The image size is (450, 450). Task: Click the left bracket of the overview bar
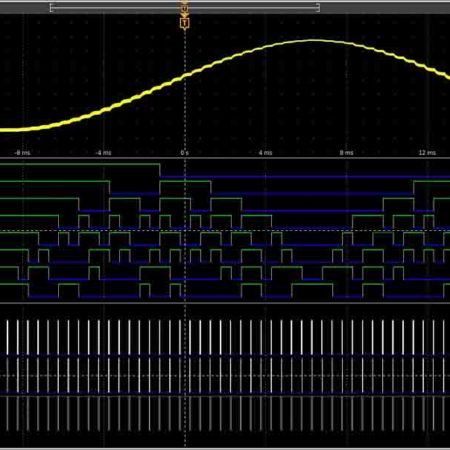(51, 7)
